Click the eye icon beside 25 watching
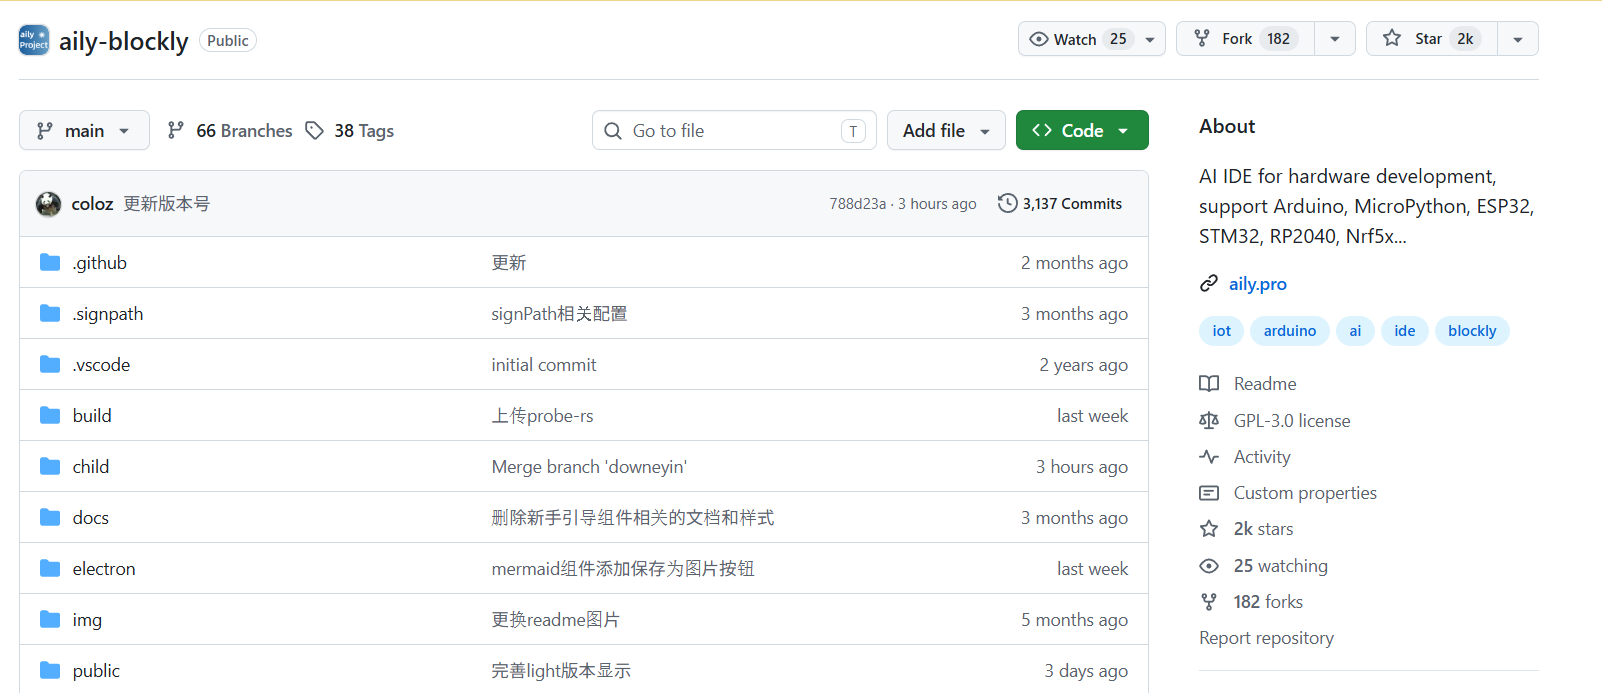This screenshot has width=1602, height=693. point(1209,566)
